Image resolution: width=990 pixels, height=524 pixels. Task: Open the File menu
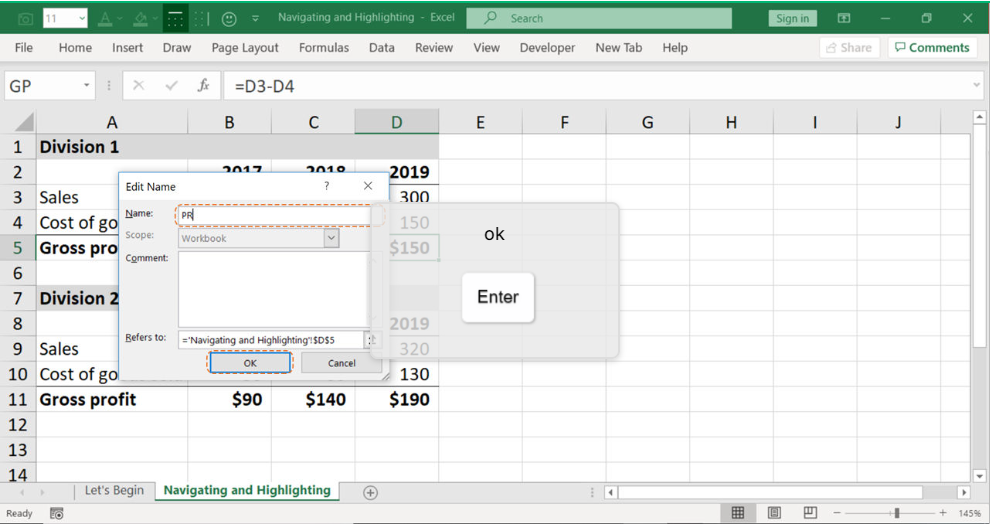point(24,48)
